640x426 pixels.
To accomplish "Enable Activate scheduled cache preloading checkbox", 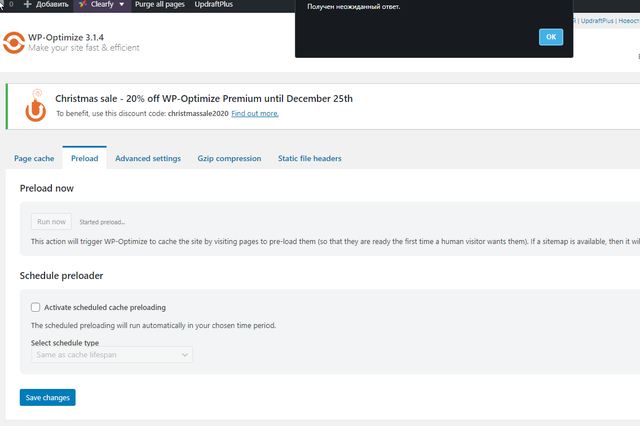I will (x=36, y=307).
